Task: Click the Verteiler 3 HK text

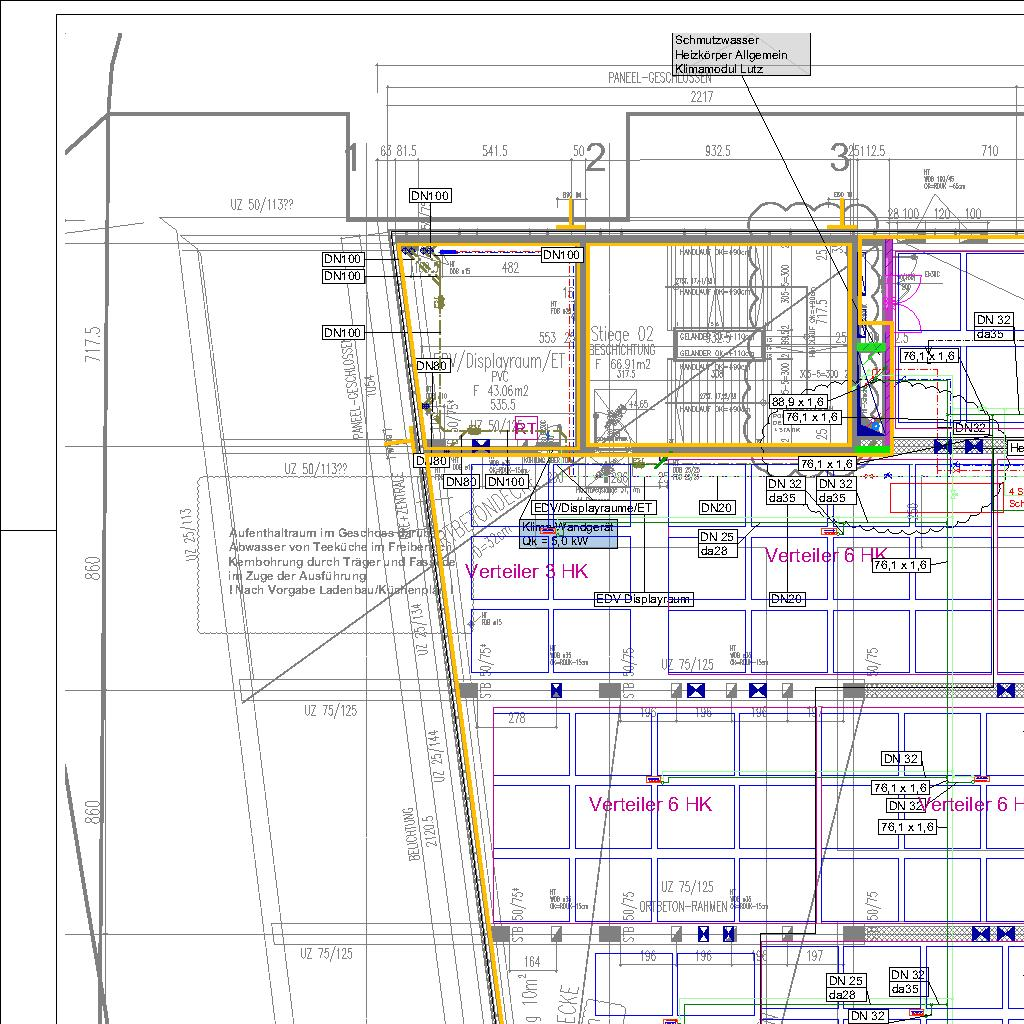Action: pos(526,571)
